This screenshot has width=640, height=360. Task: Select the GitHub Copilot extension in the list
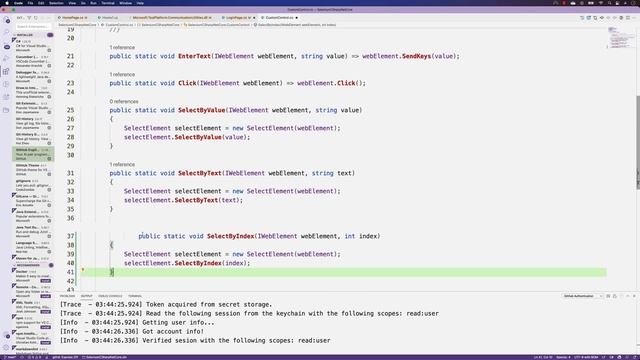pyautogui.click(x=33, y=154)
